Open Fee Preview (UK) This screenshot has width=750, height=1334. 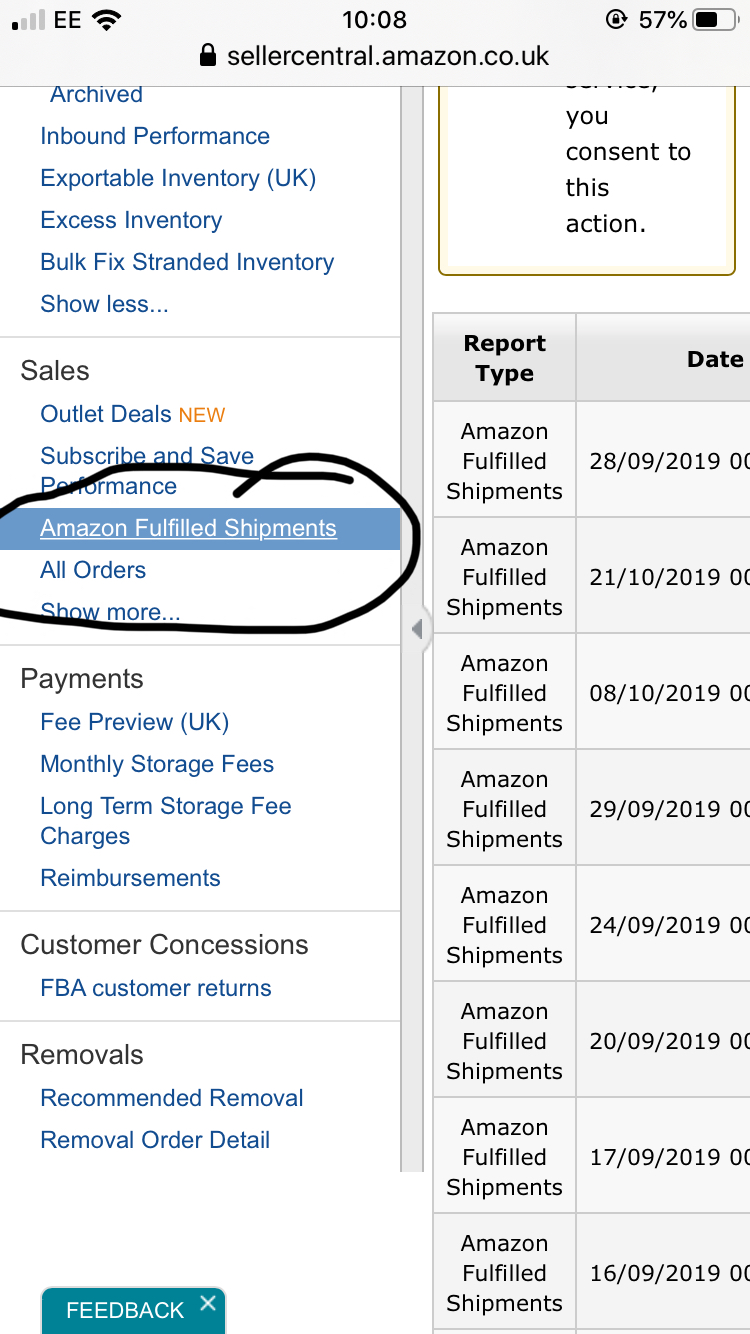(134, 721)
